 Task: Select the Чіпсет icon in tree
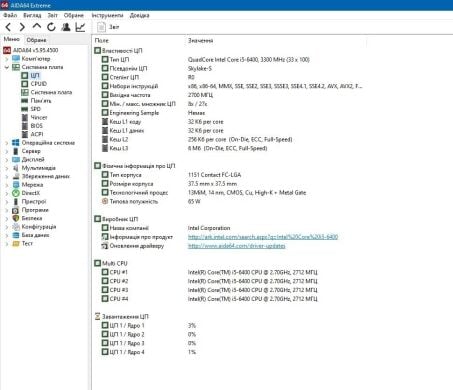click(x=25, y=117)
